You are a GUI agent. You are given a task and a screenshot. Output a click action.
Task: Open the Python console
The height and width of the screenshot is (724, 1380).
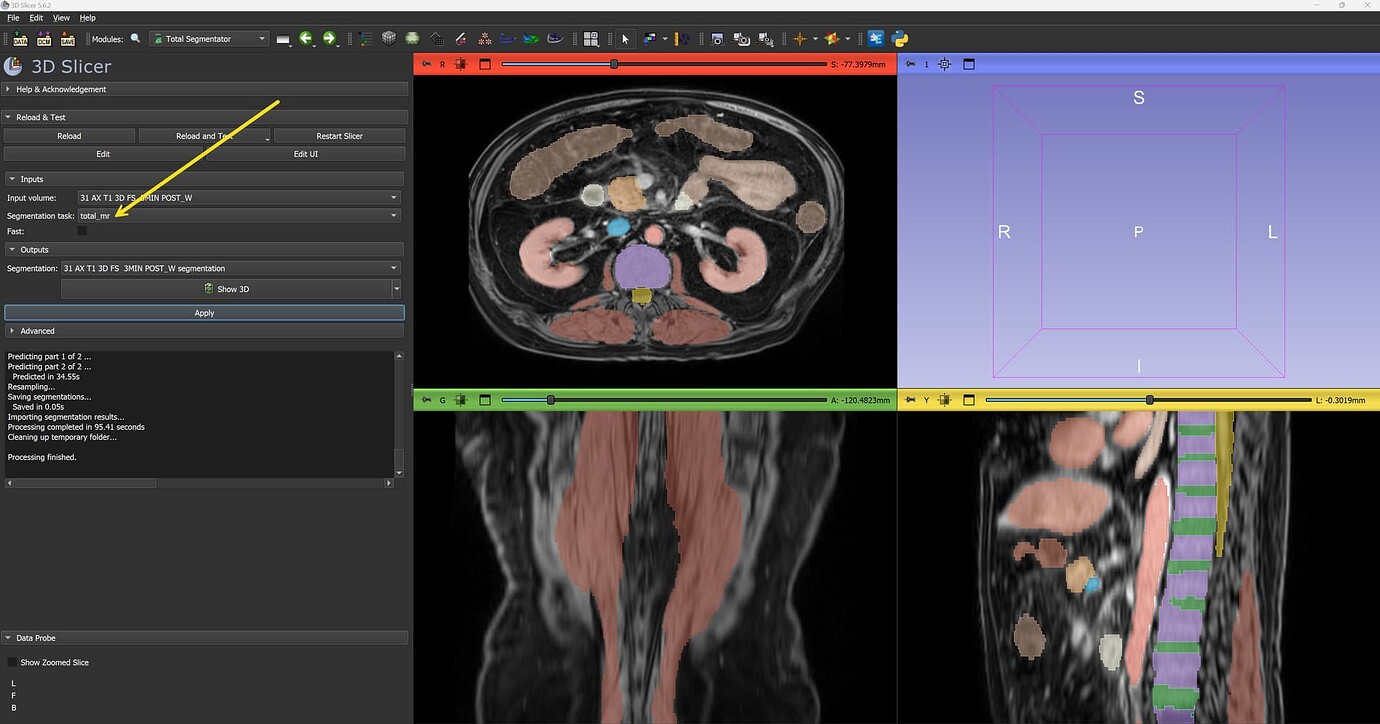[x=898, y=39]
